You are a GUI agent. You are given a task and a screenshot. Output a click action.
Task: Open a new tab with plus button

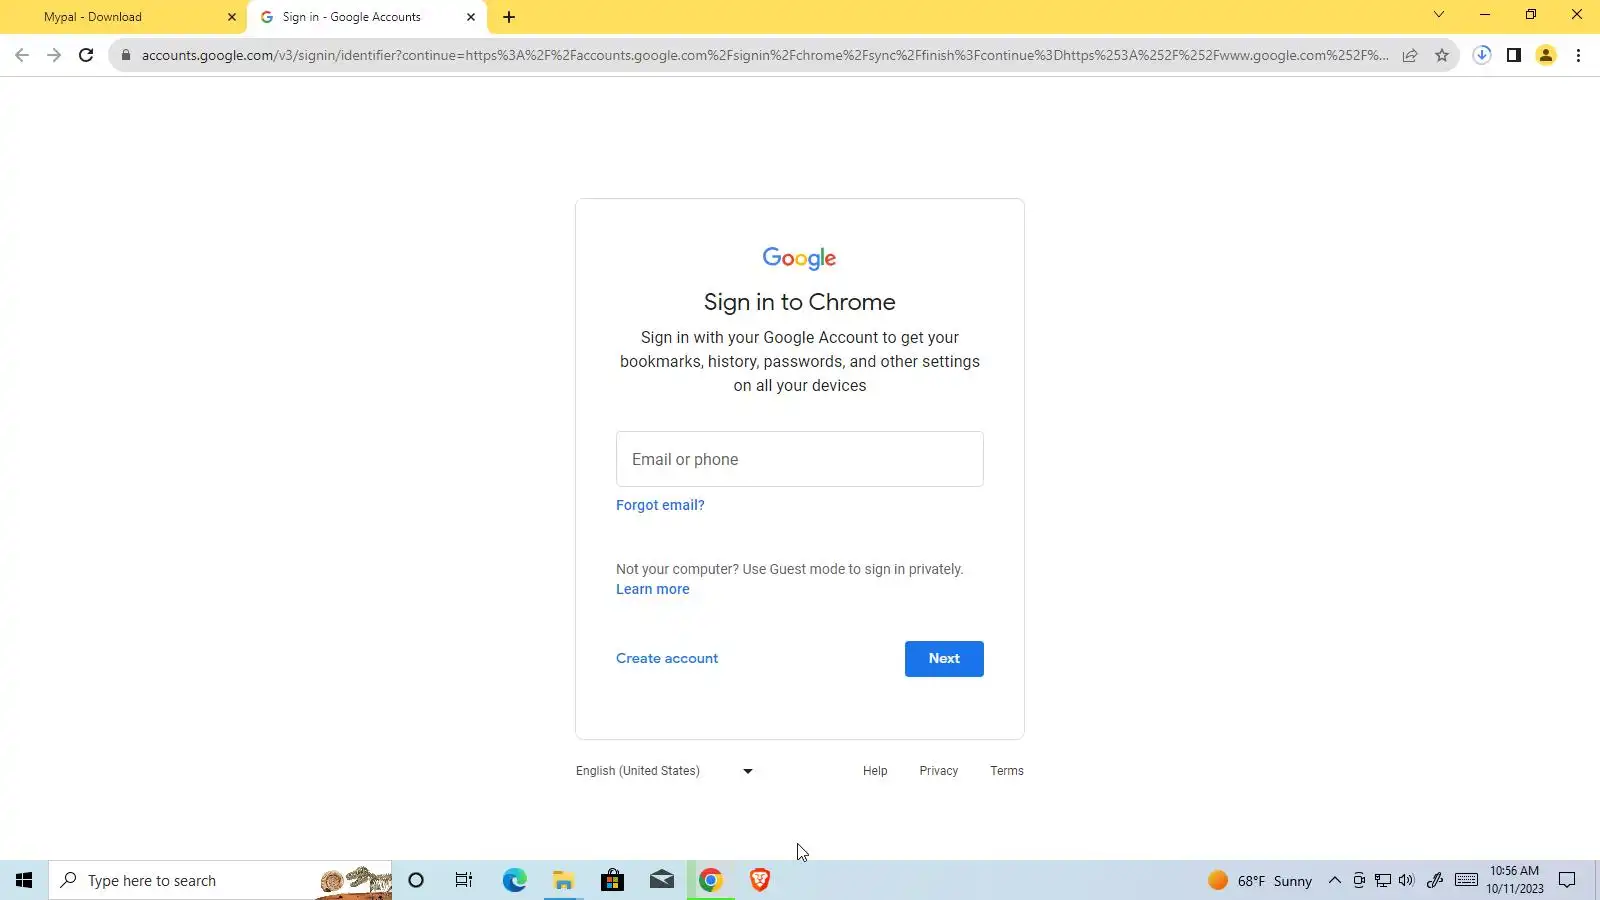[x=509, y=17]
